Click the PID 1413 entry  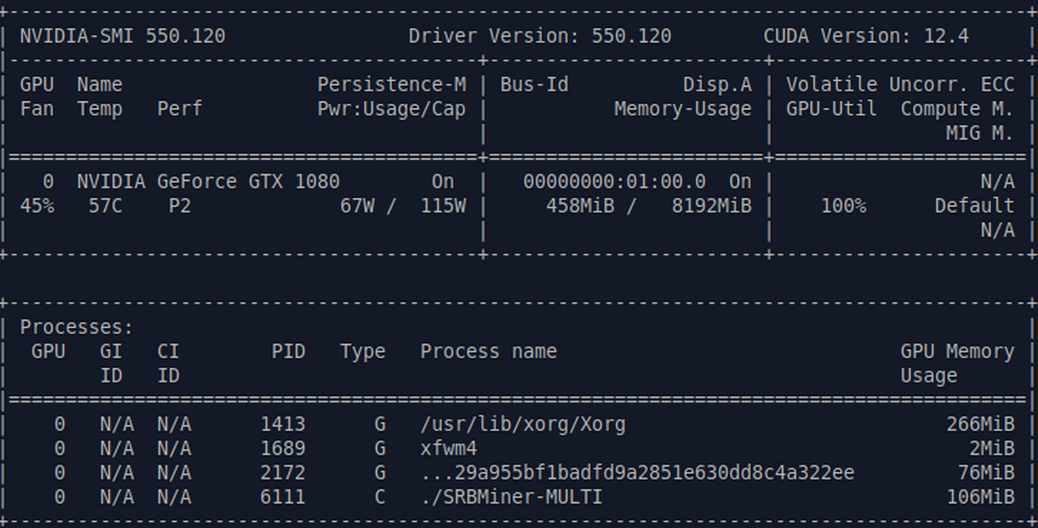[x=283, y=424]
